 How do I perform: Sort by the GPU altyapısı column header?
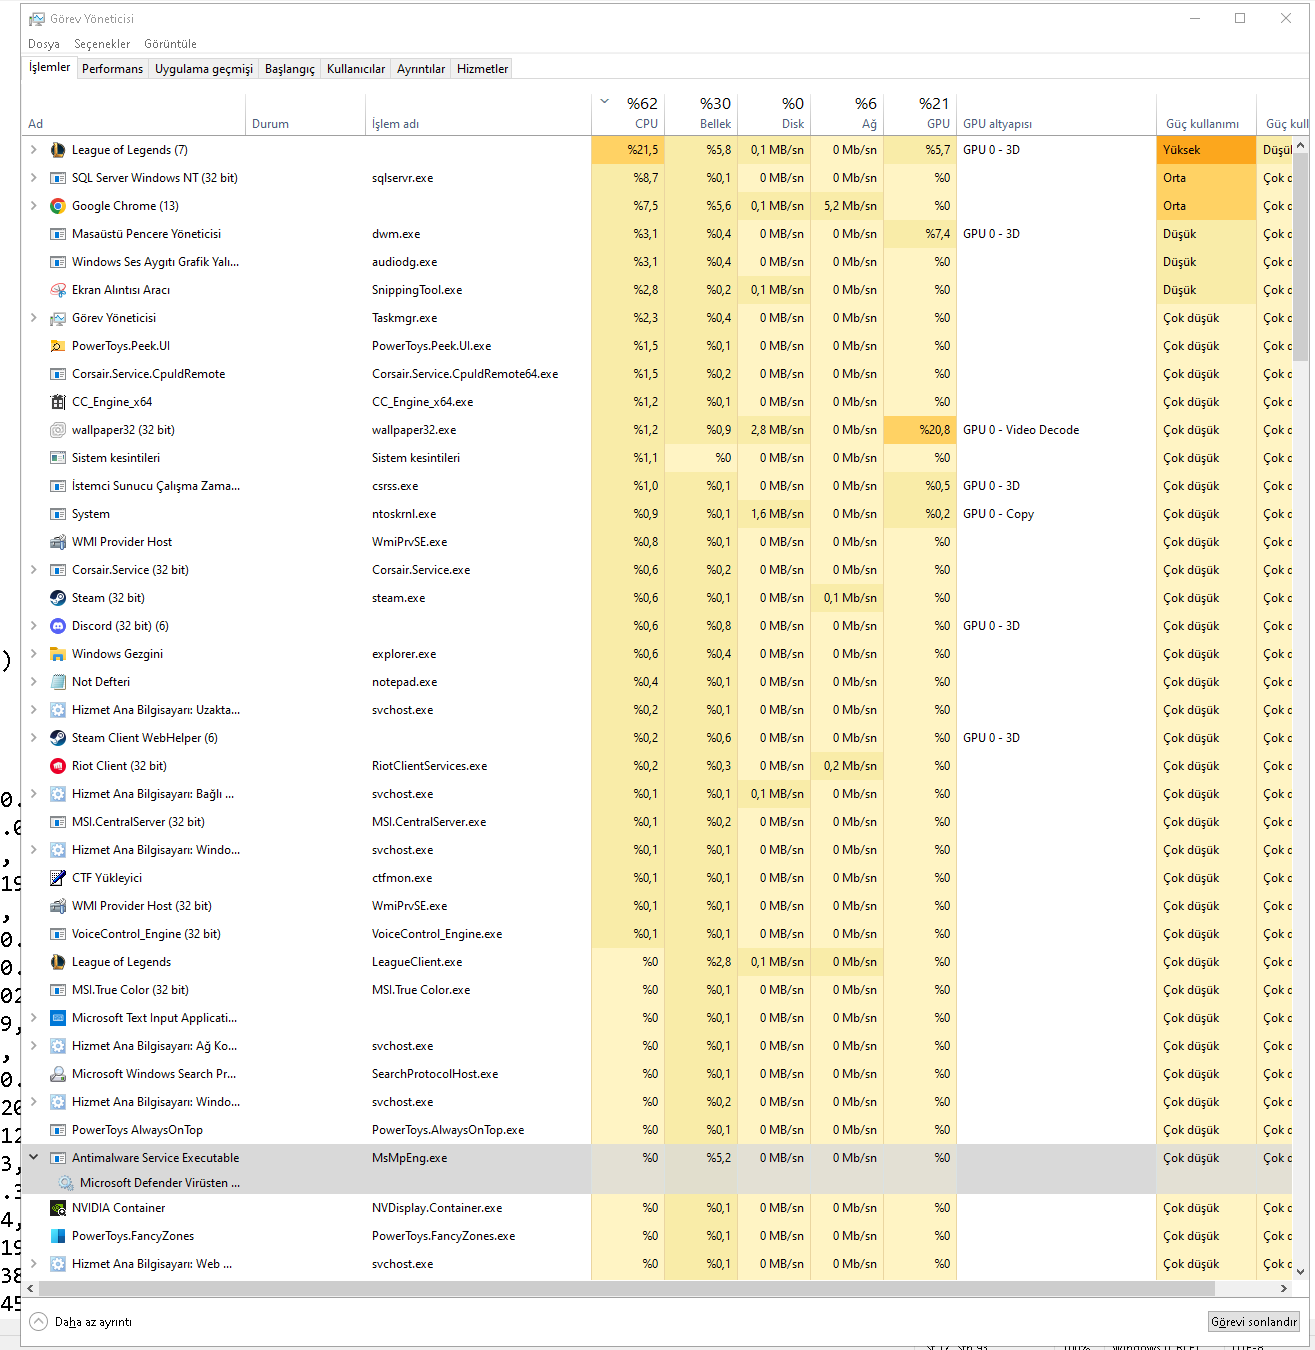1056,114
